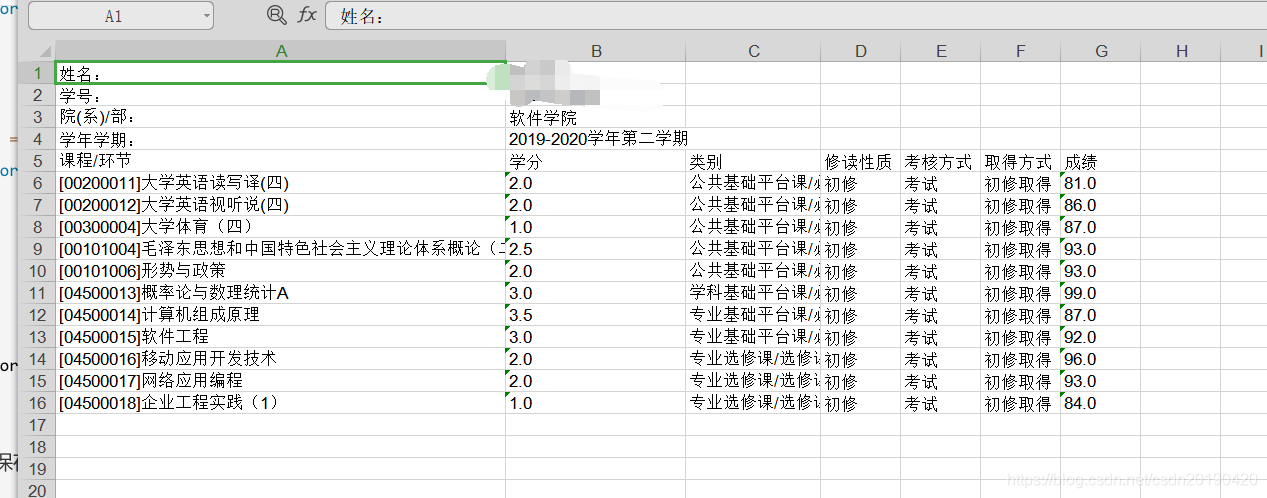
Task: Click score cell 92.0
Action: coord(1101,337)
